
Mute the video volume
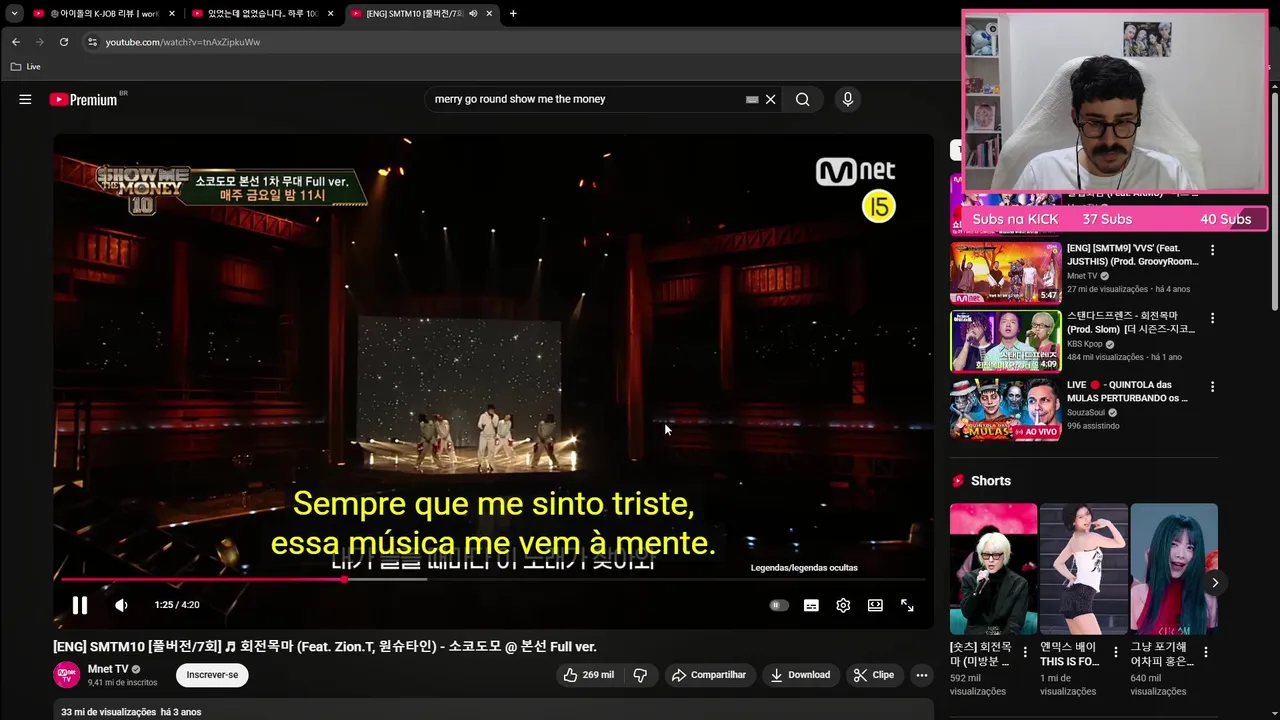(x=121, y=605)
